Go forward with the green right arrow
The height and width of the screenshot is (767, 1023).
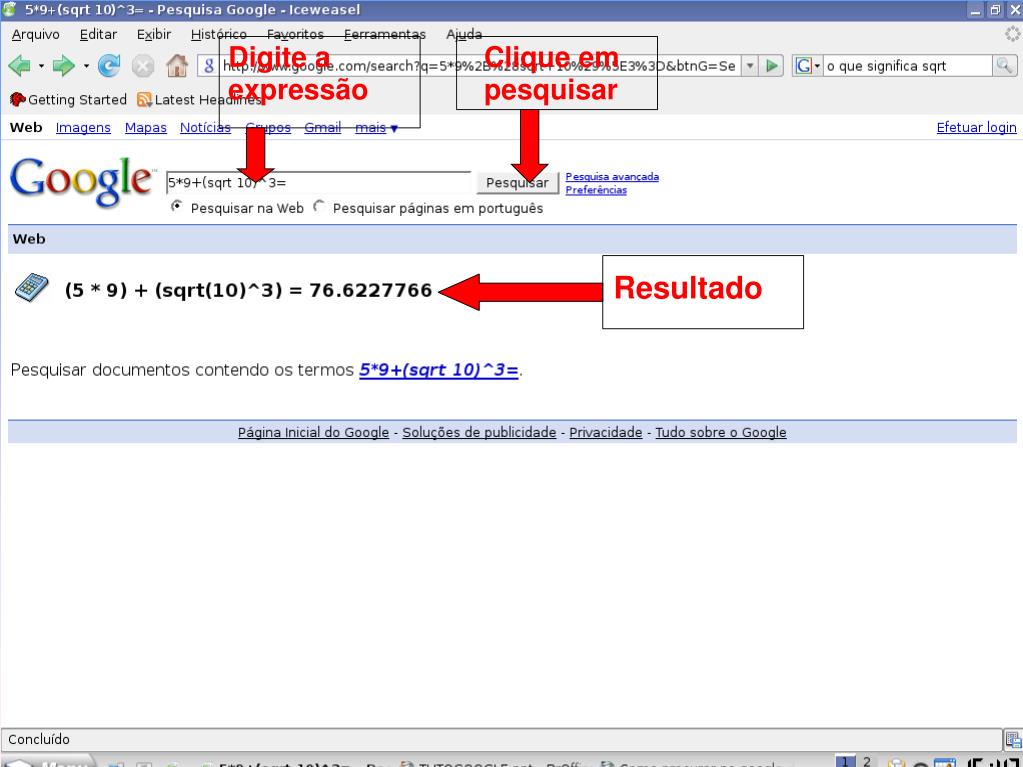point(63,66)
